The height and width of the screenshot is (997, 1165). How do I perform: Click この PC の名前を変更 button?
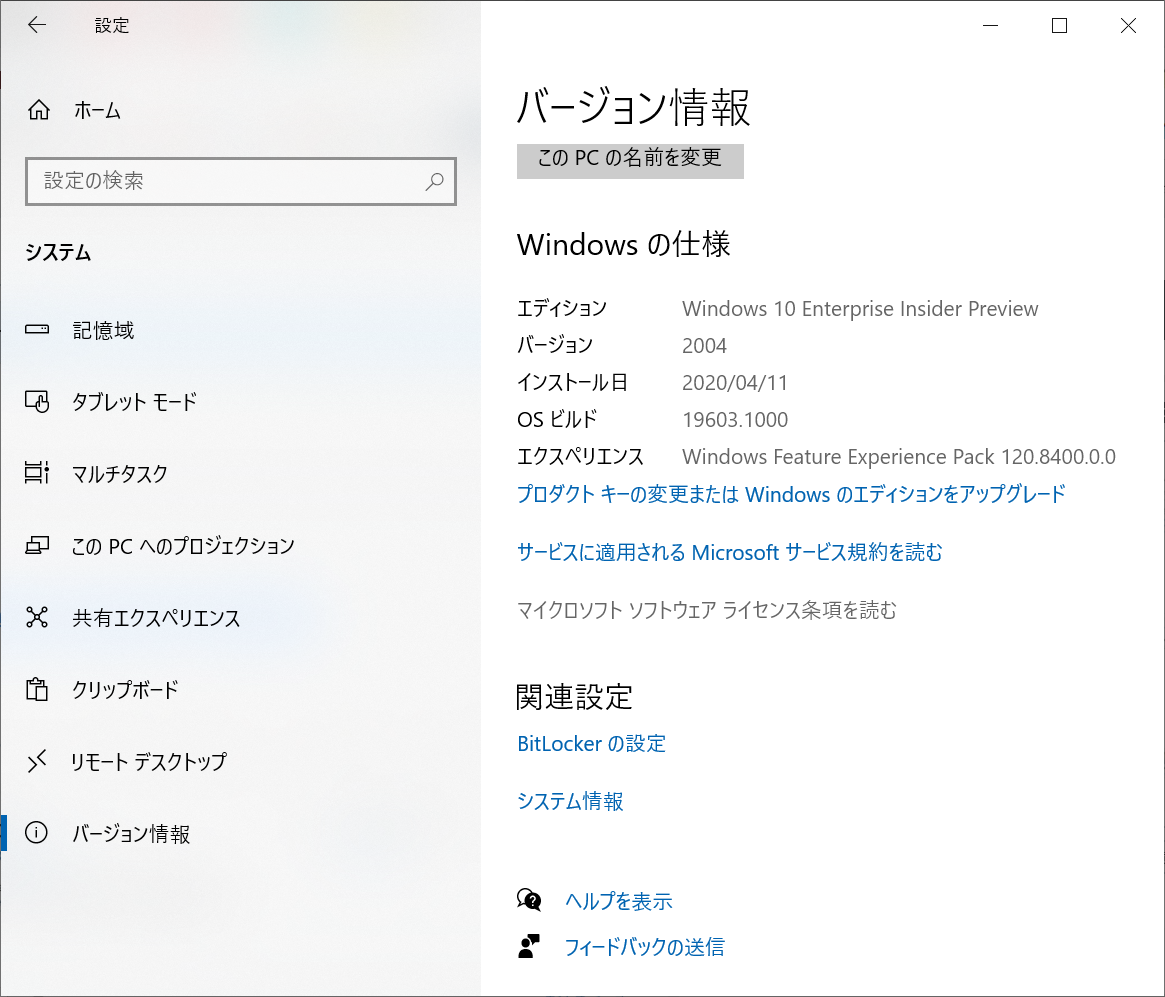point(630,160)
